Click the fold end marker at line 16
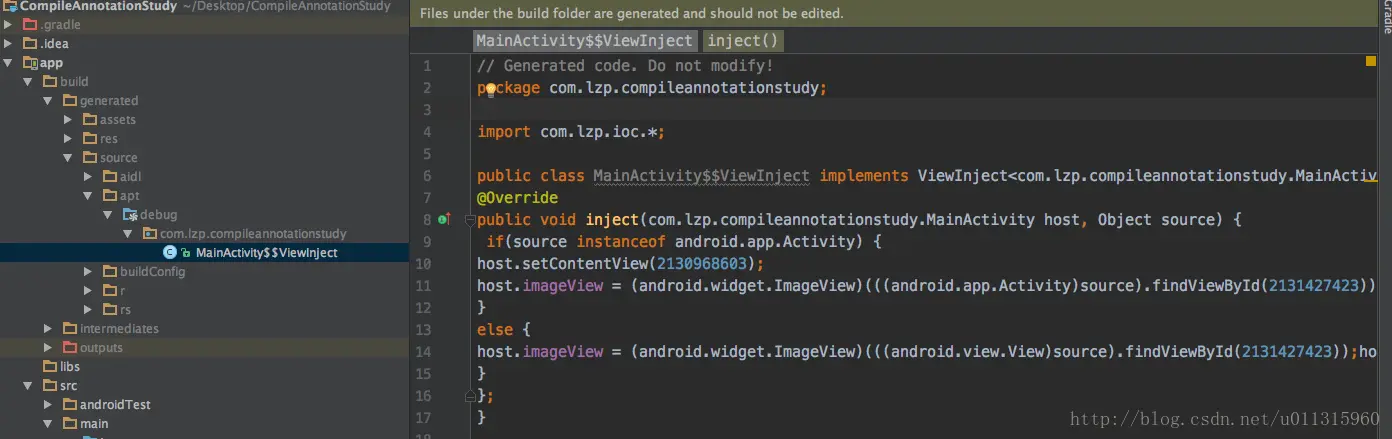 click(x=470, y=395)
